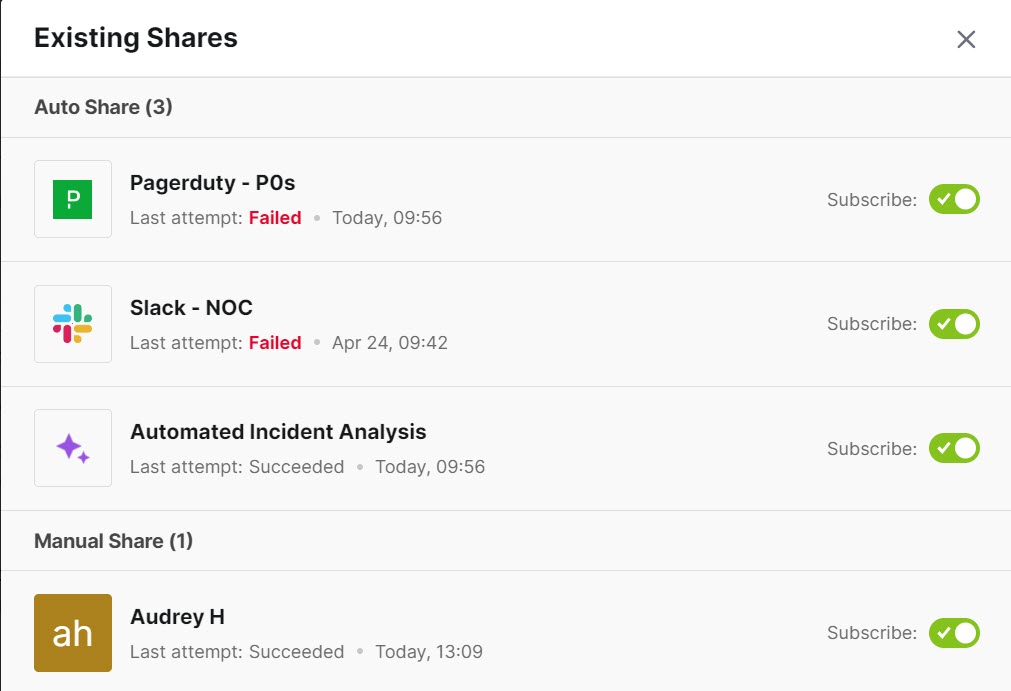Click the Failed status for Slack - NOC
This screenshot has width=1011, height=691.
pos(274,343)
